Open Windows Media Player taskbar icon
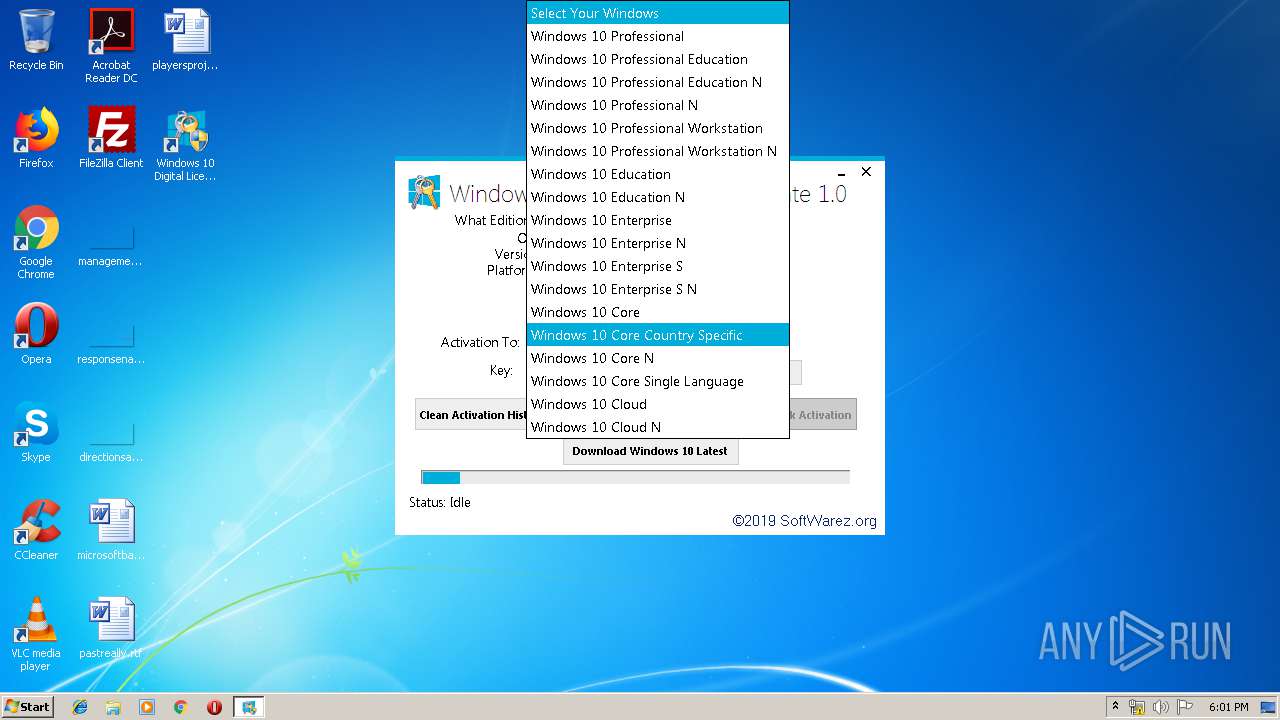The height and width of the screenshot is (720, 1280). pyautogui.click(x=147, y=707)
